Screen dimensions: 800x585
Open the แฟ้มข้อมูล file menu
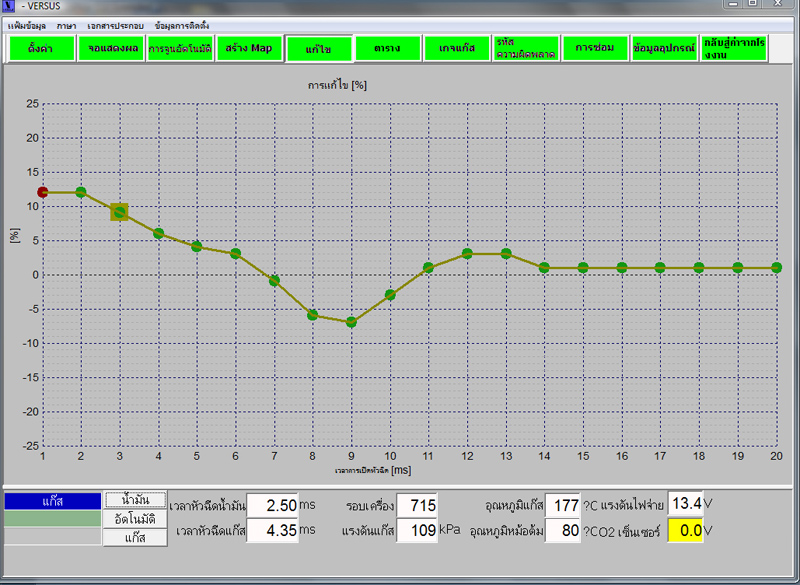point(27,26)
